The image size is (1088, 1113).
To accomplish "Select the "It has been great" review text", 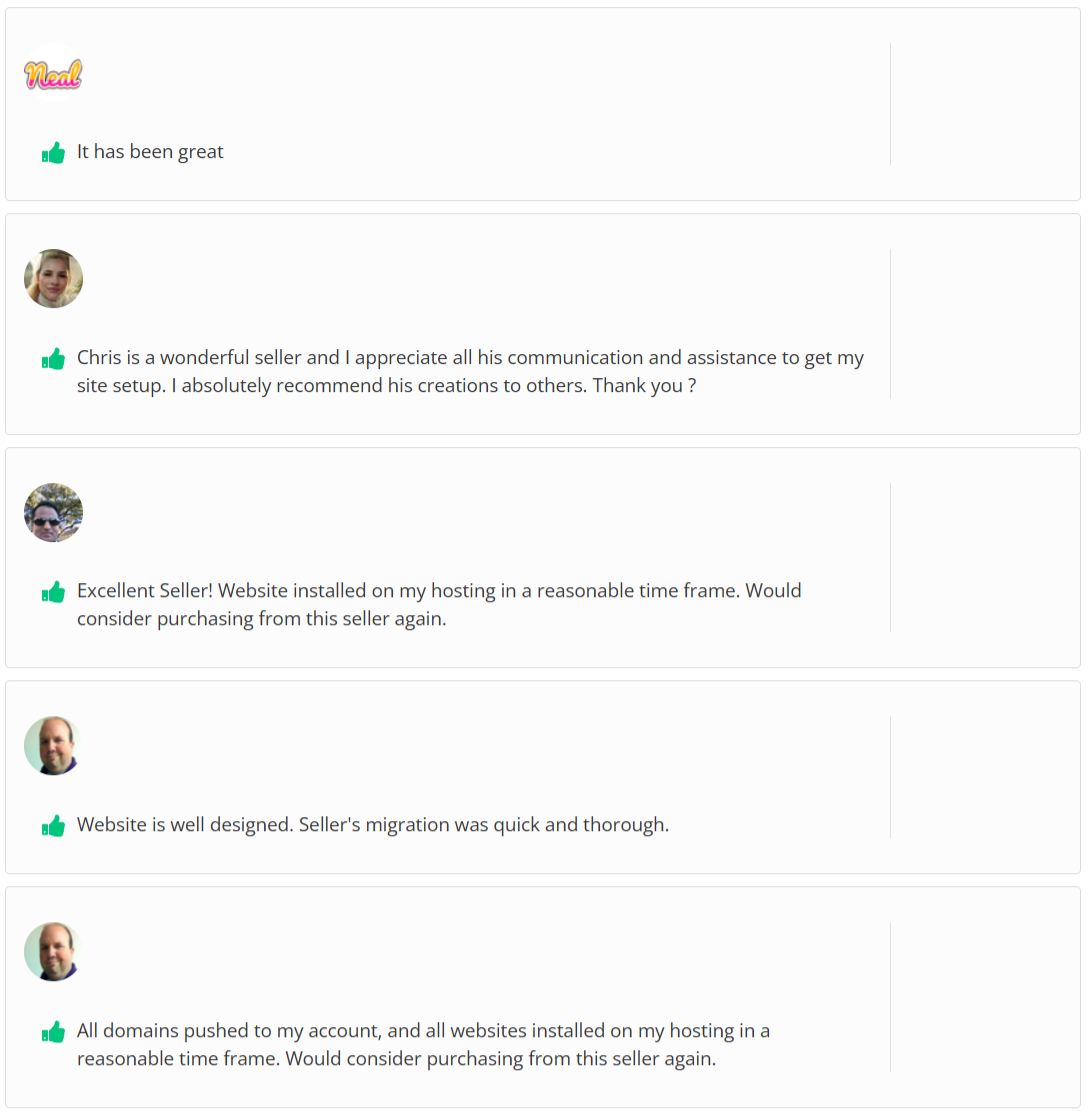I will coord(150,152).
